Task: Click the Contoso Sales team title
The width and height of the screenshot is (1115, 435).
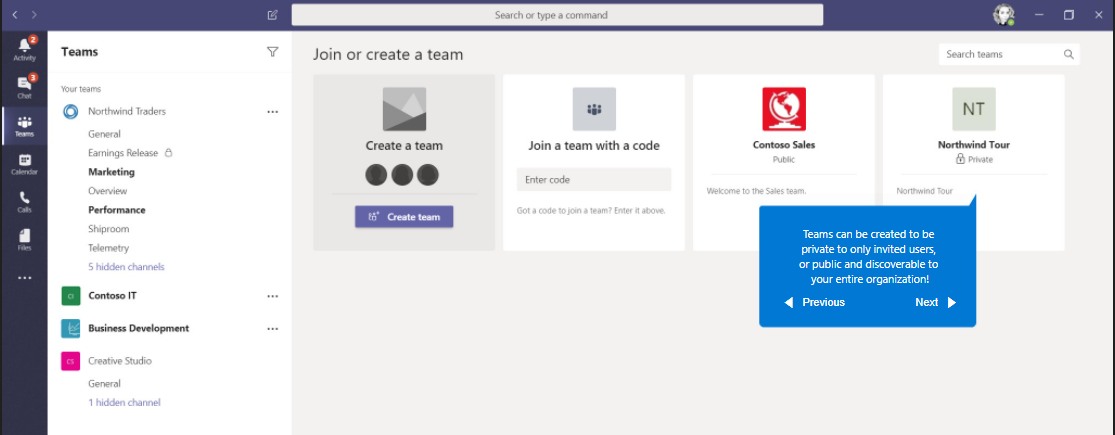Action: coord(784,145)
